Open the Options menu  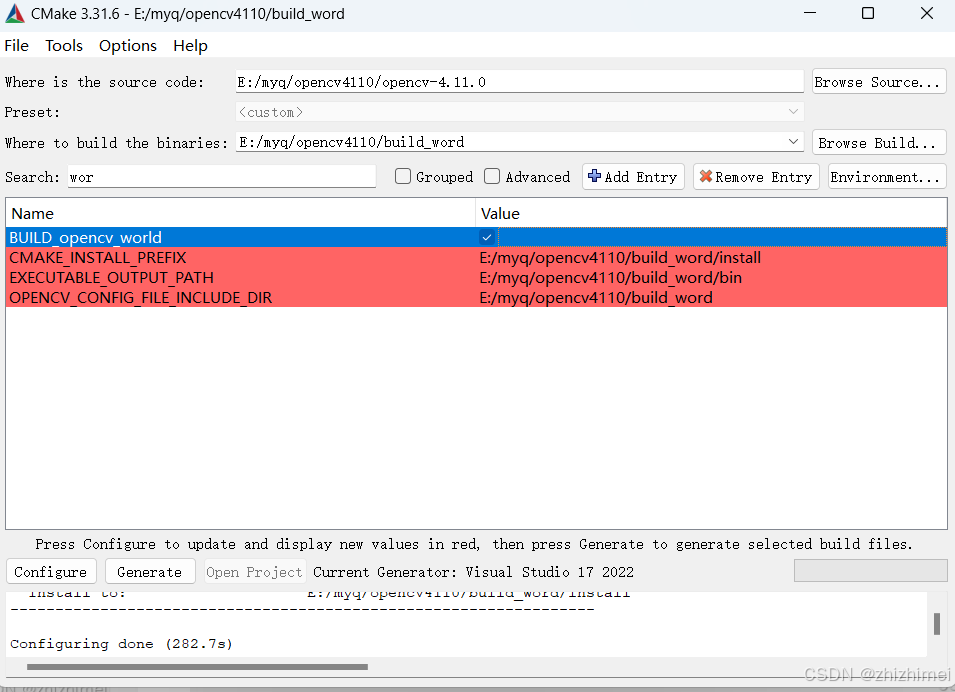click(128, 46)
